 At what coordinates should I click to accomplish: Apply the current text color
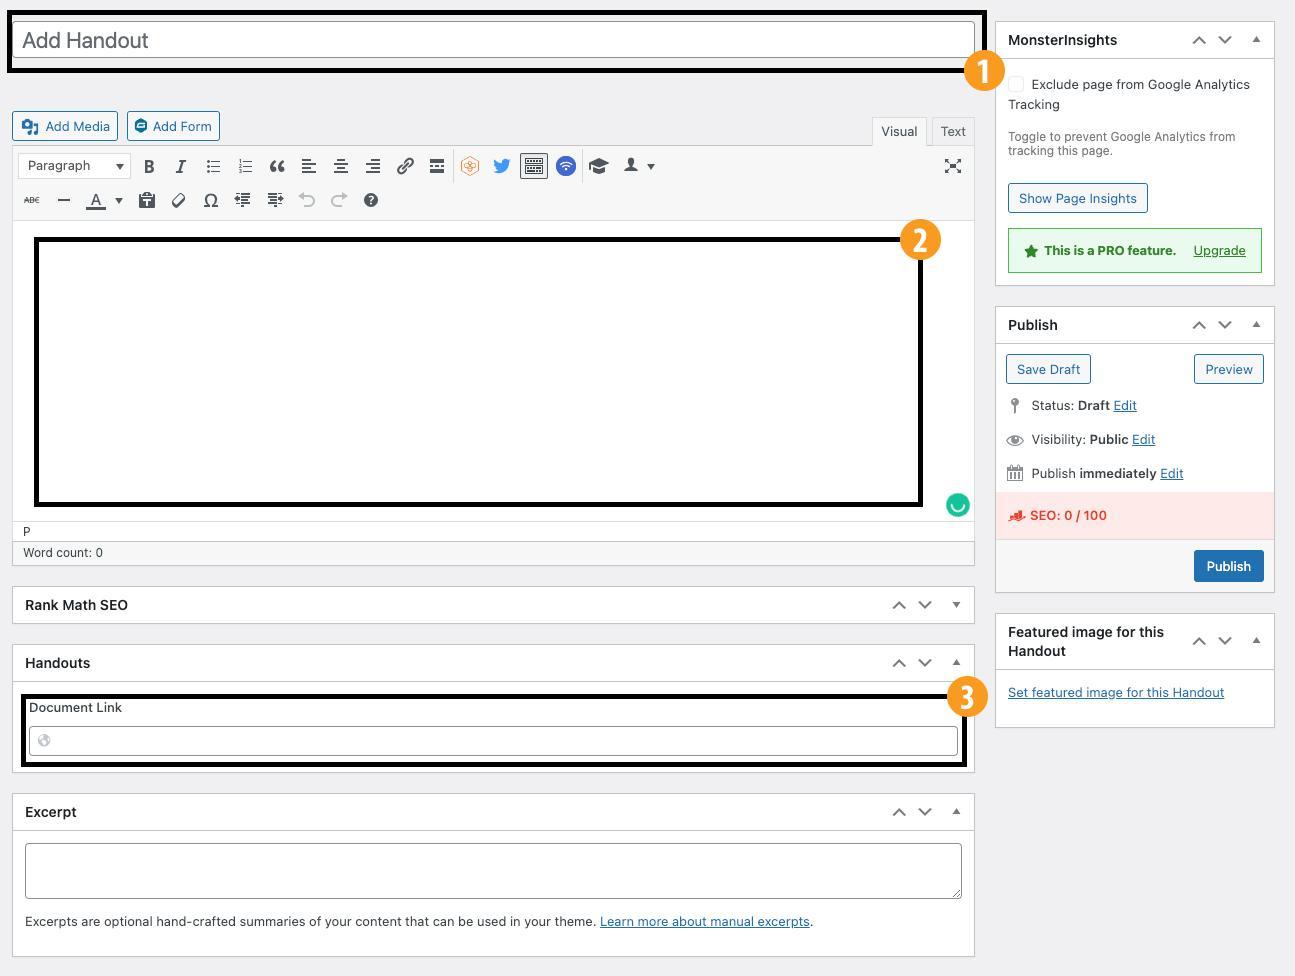(x=96, y=200)
